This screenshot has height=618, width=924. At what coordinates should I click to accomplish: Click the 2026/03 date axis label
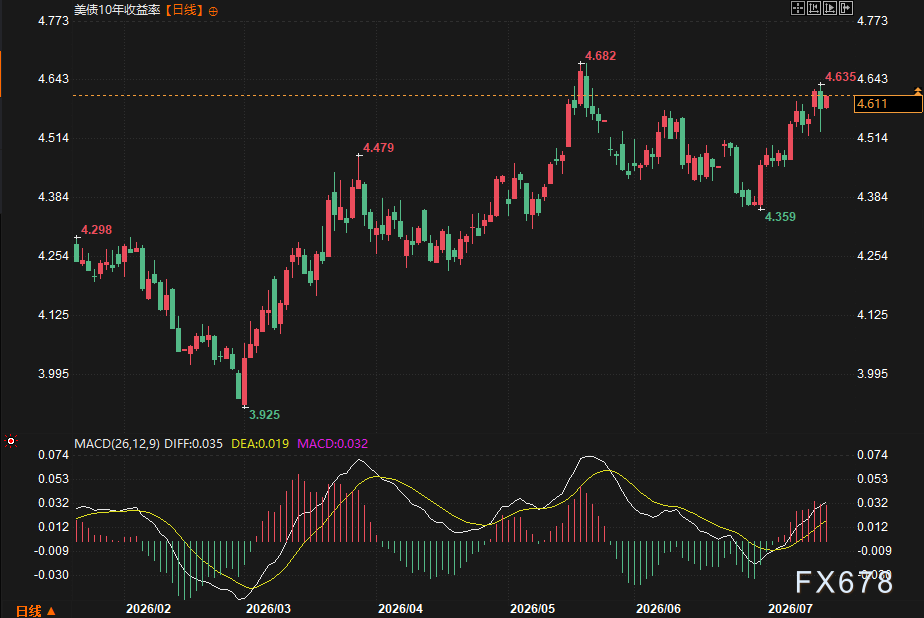[268, 609]
